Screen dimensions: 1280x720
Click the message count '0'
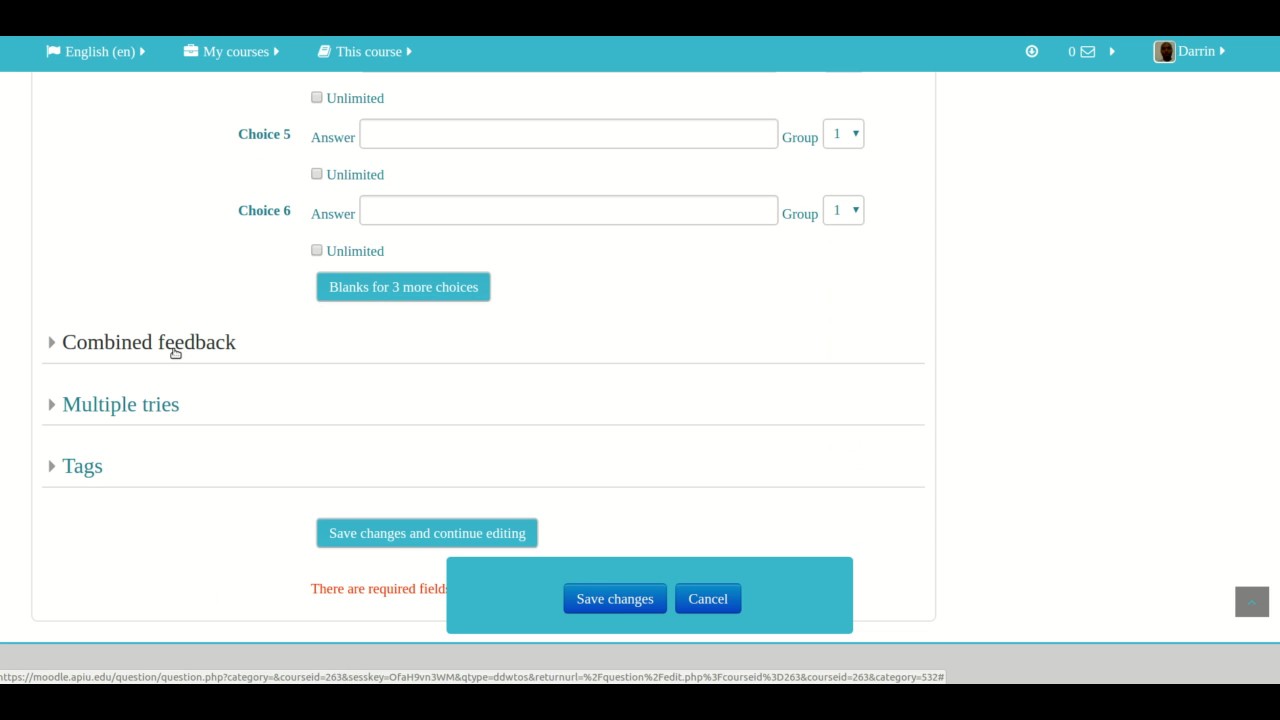coord(1072,52)
